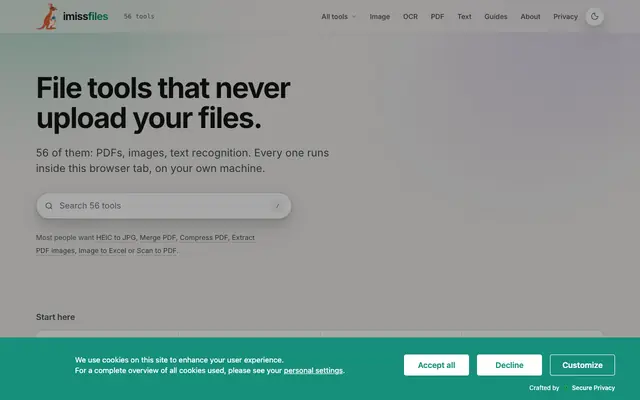Decline cookies
Image resolution: width=640 pixels, height=400 pixels.
509,365
